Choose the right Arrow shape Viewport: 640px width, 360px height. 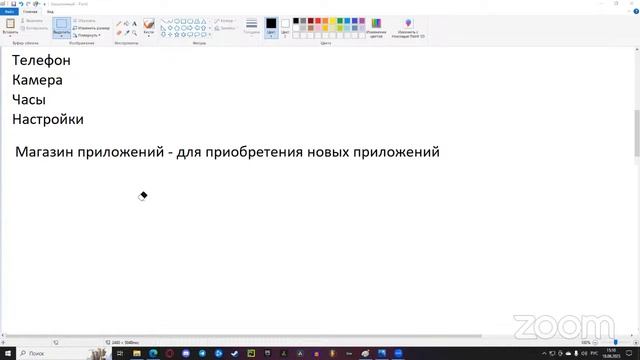click(190, 28)
